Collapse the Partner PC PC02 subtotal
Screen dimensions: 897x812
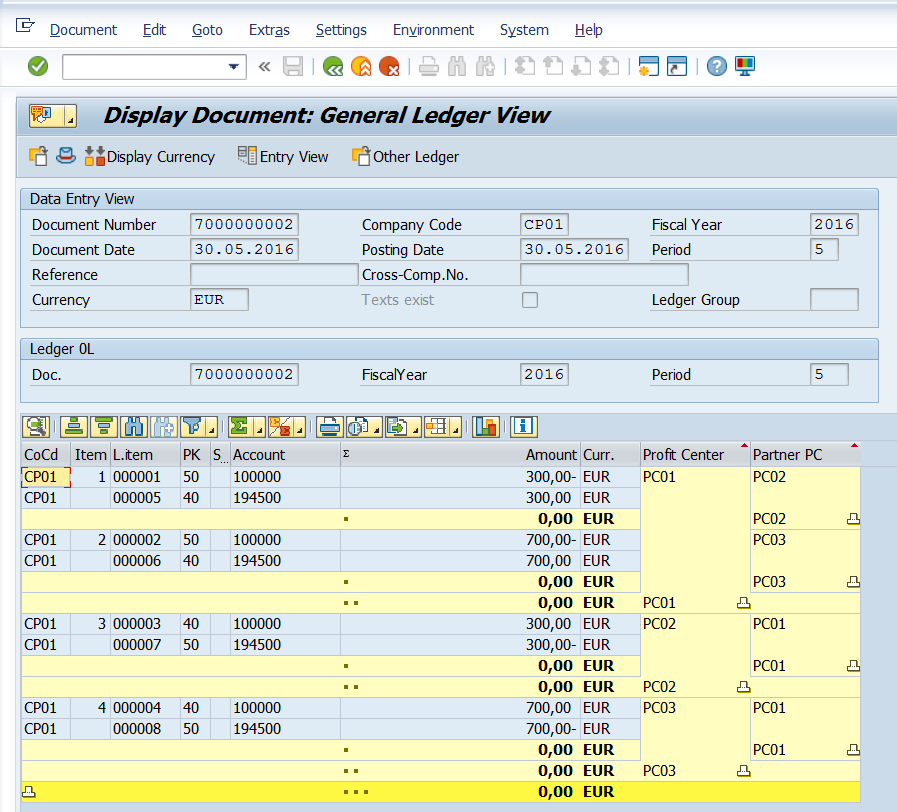(853, 519)
